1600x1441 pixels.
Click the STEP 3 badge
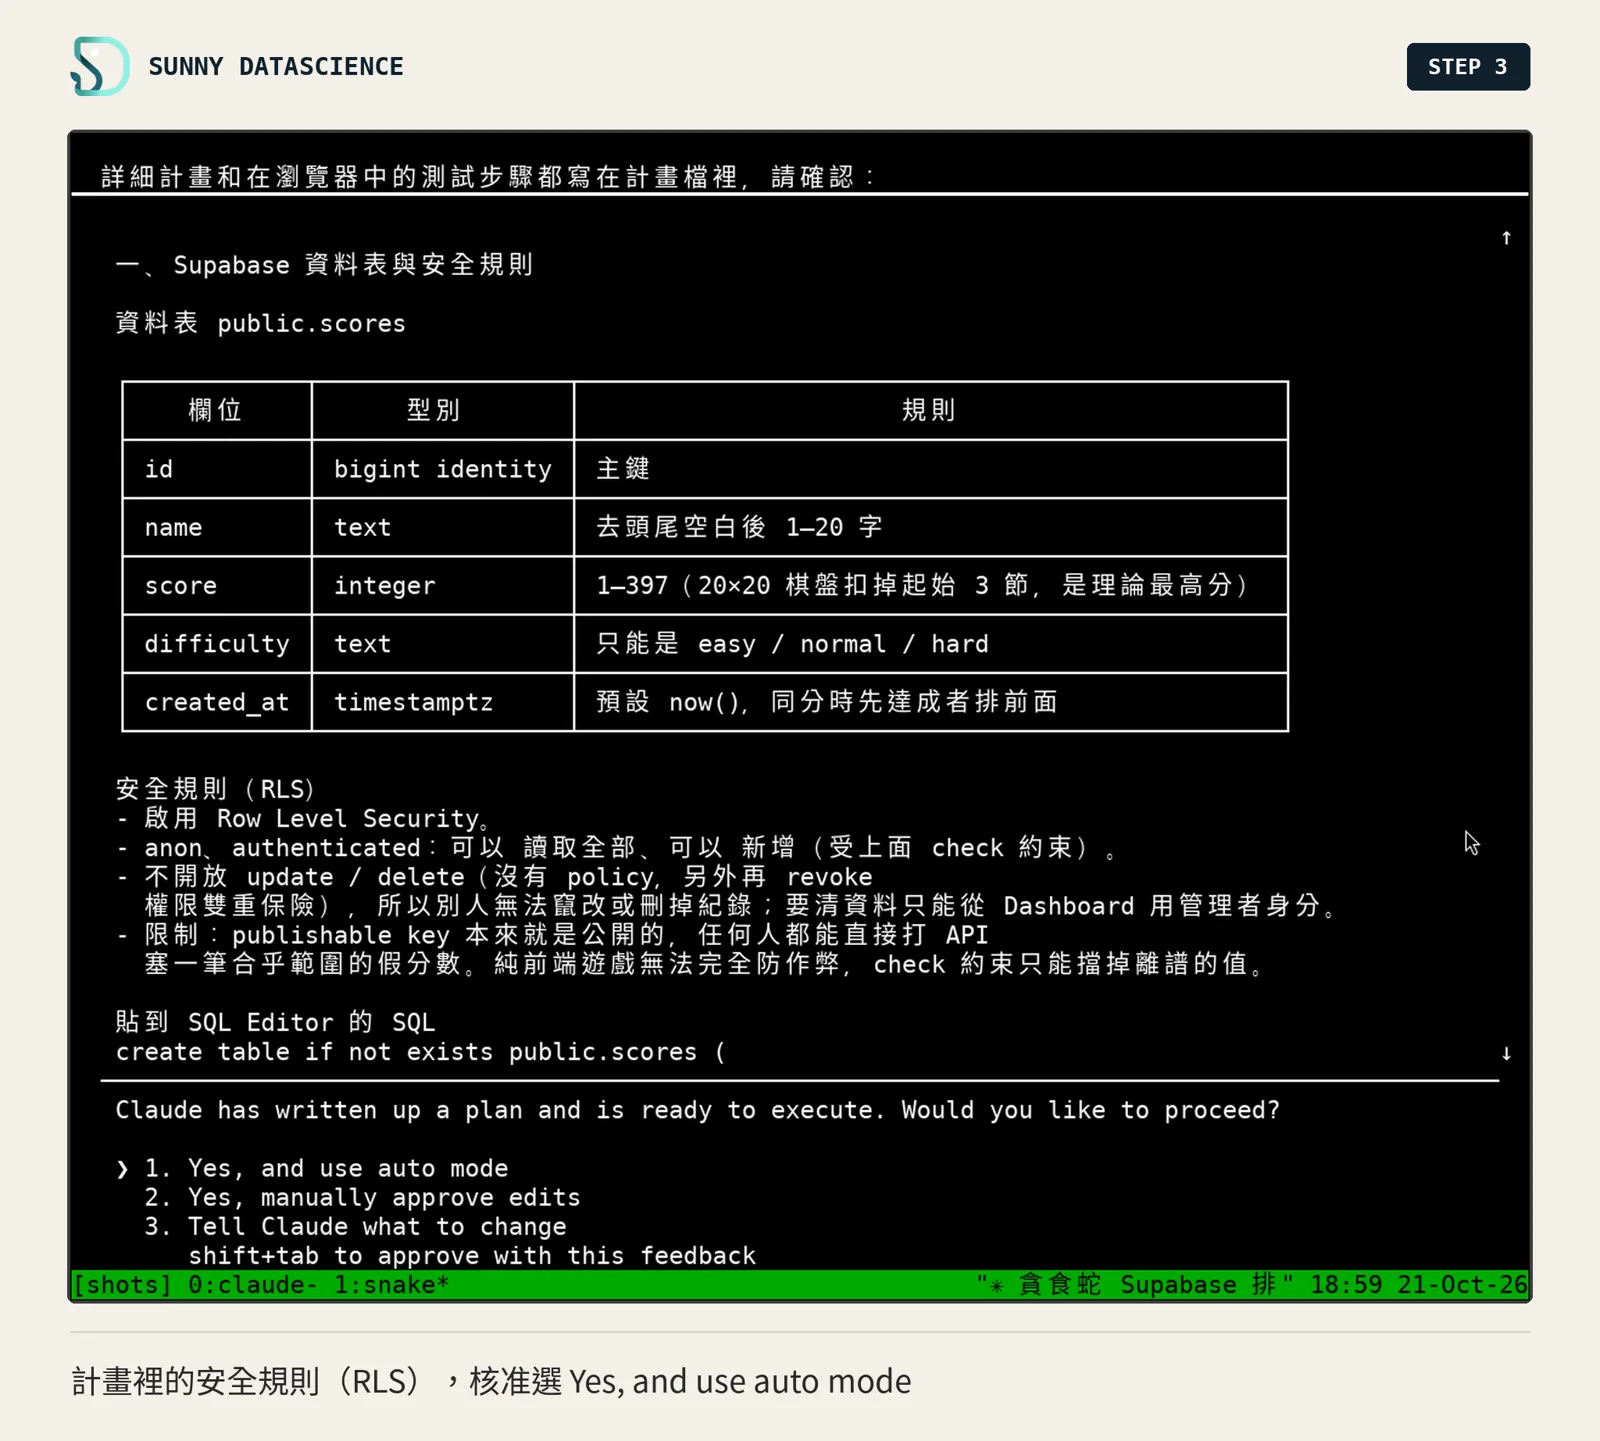point(1468,67)
